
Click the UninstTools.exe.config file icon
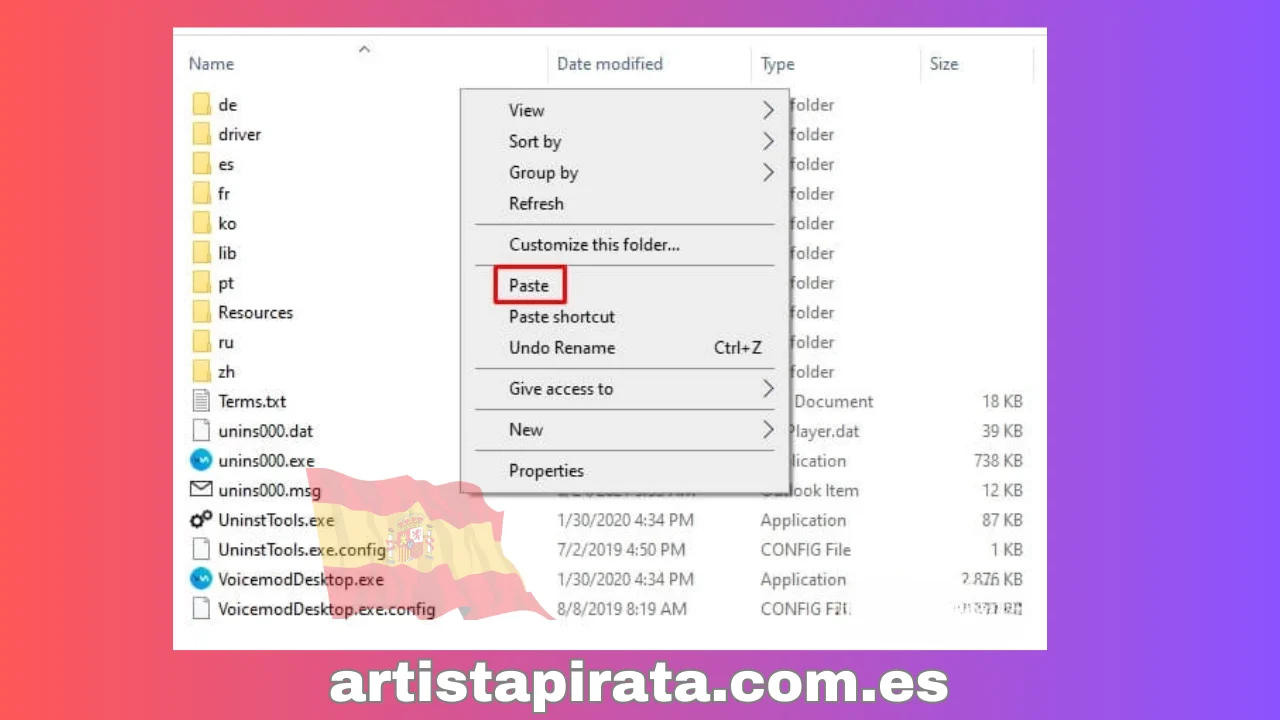(x=202, y=550)
